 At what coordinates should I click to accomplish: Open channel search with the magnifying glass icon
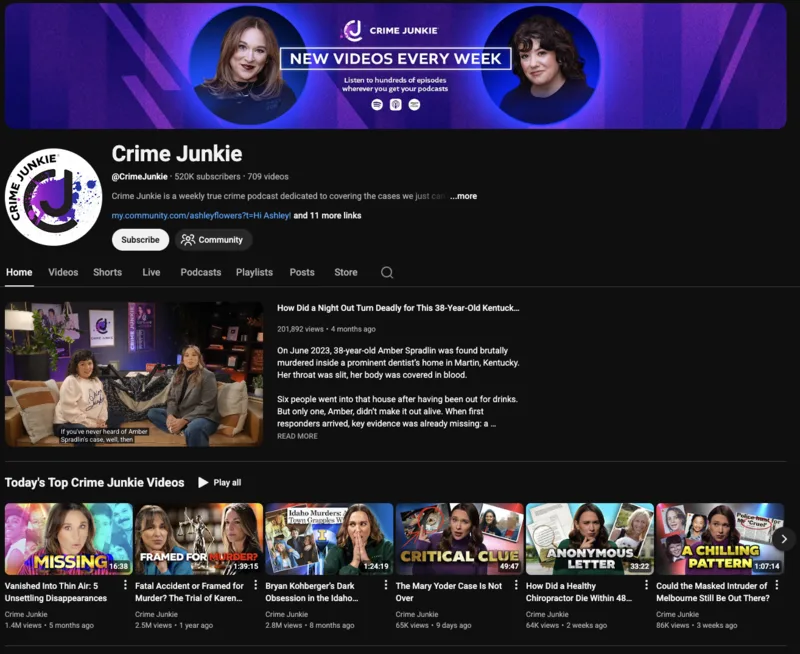tap(386, 272)
